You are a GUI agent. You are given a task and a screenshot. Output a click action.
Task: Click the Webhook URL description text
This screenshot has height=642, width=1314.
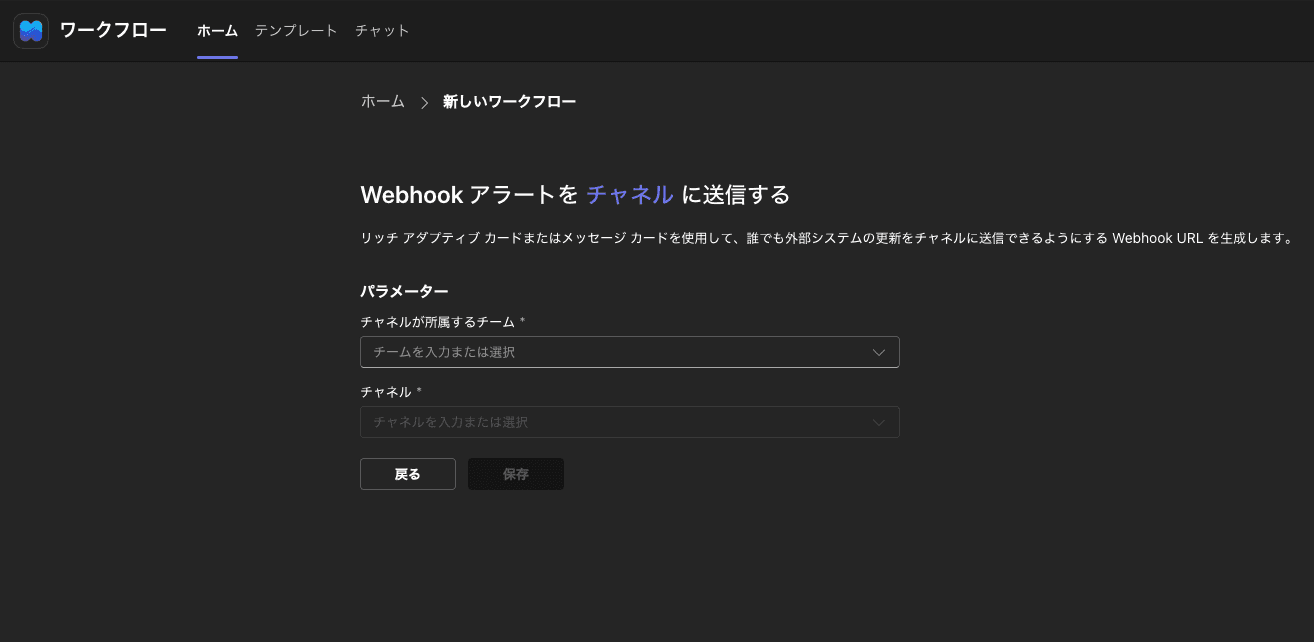point(826,239)
